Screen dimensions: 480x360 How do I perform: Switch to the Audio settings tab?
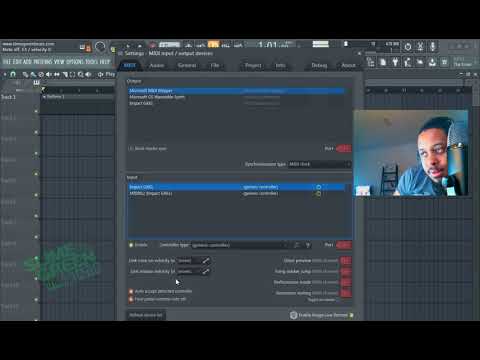(156, 65)
